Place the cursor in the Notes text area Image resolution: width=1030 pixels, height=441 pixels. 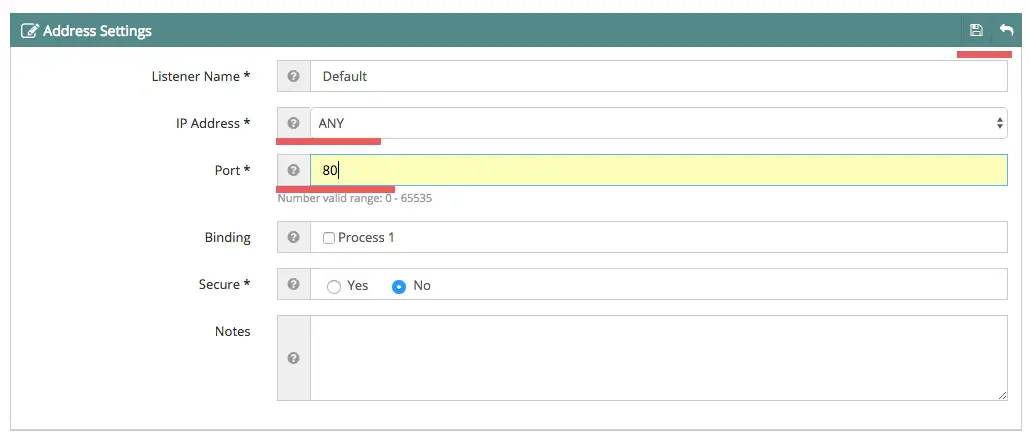(x=659, y=358)
